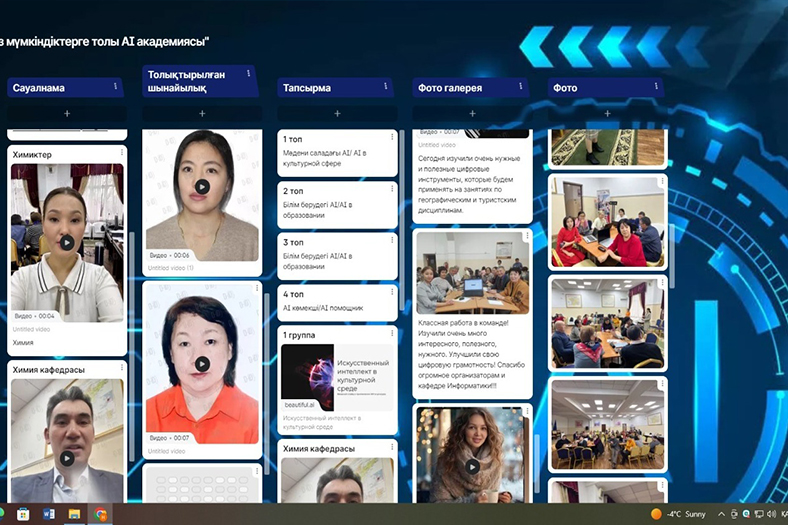This screenshot has width=788, height=525.
Task: Add a photo post in the Фото column
Action: 607,114
